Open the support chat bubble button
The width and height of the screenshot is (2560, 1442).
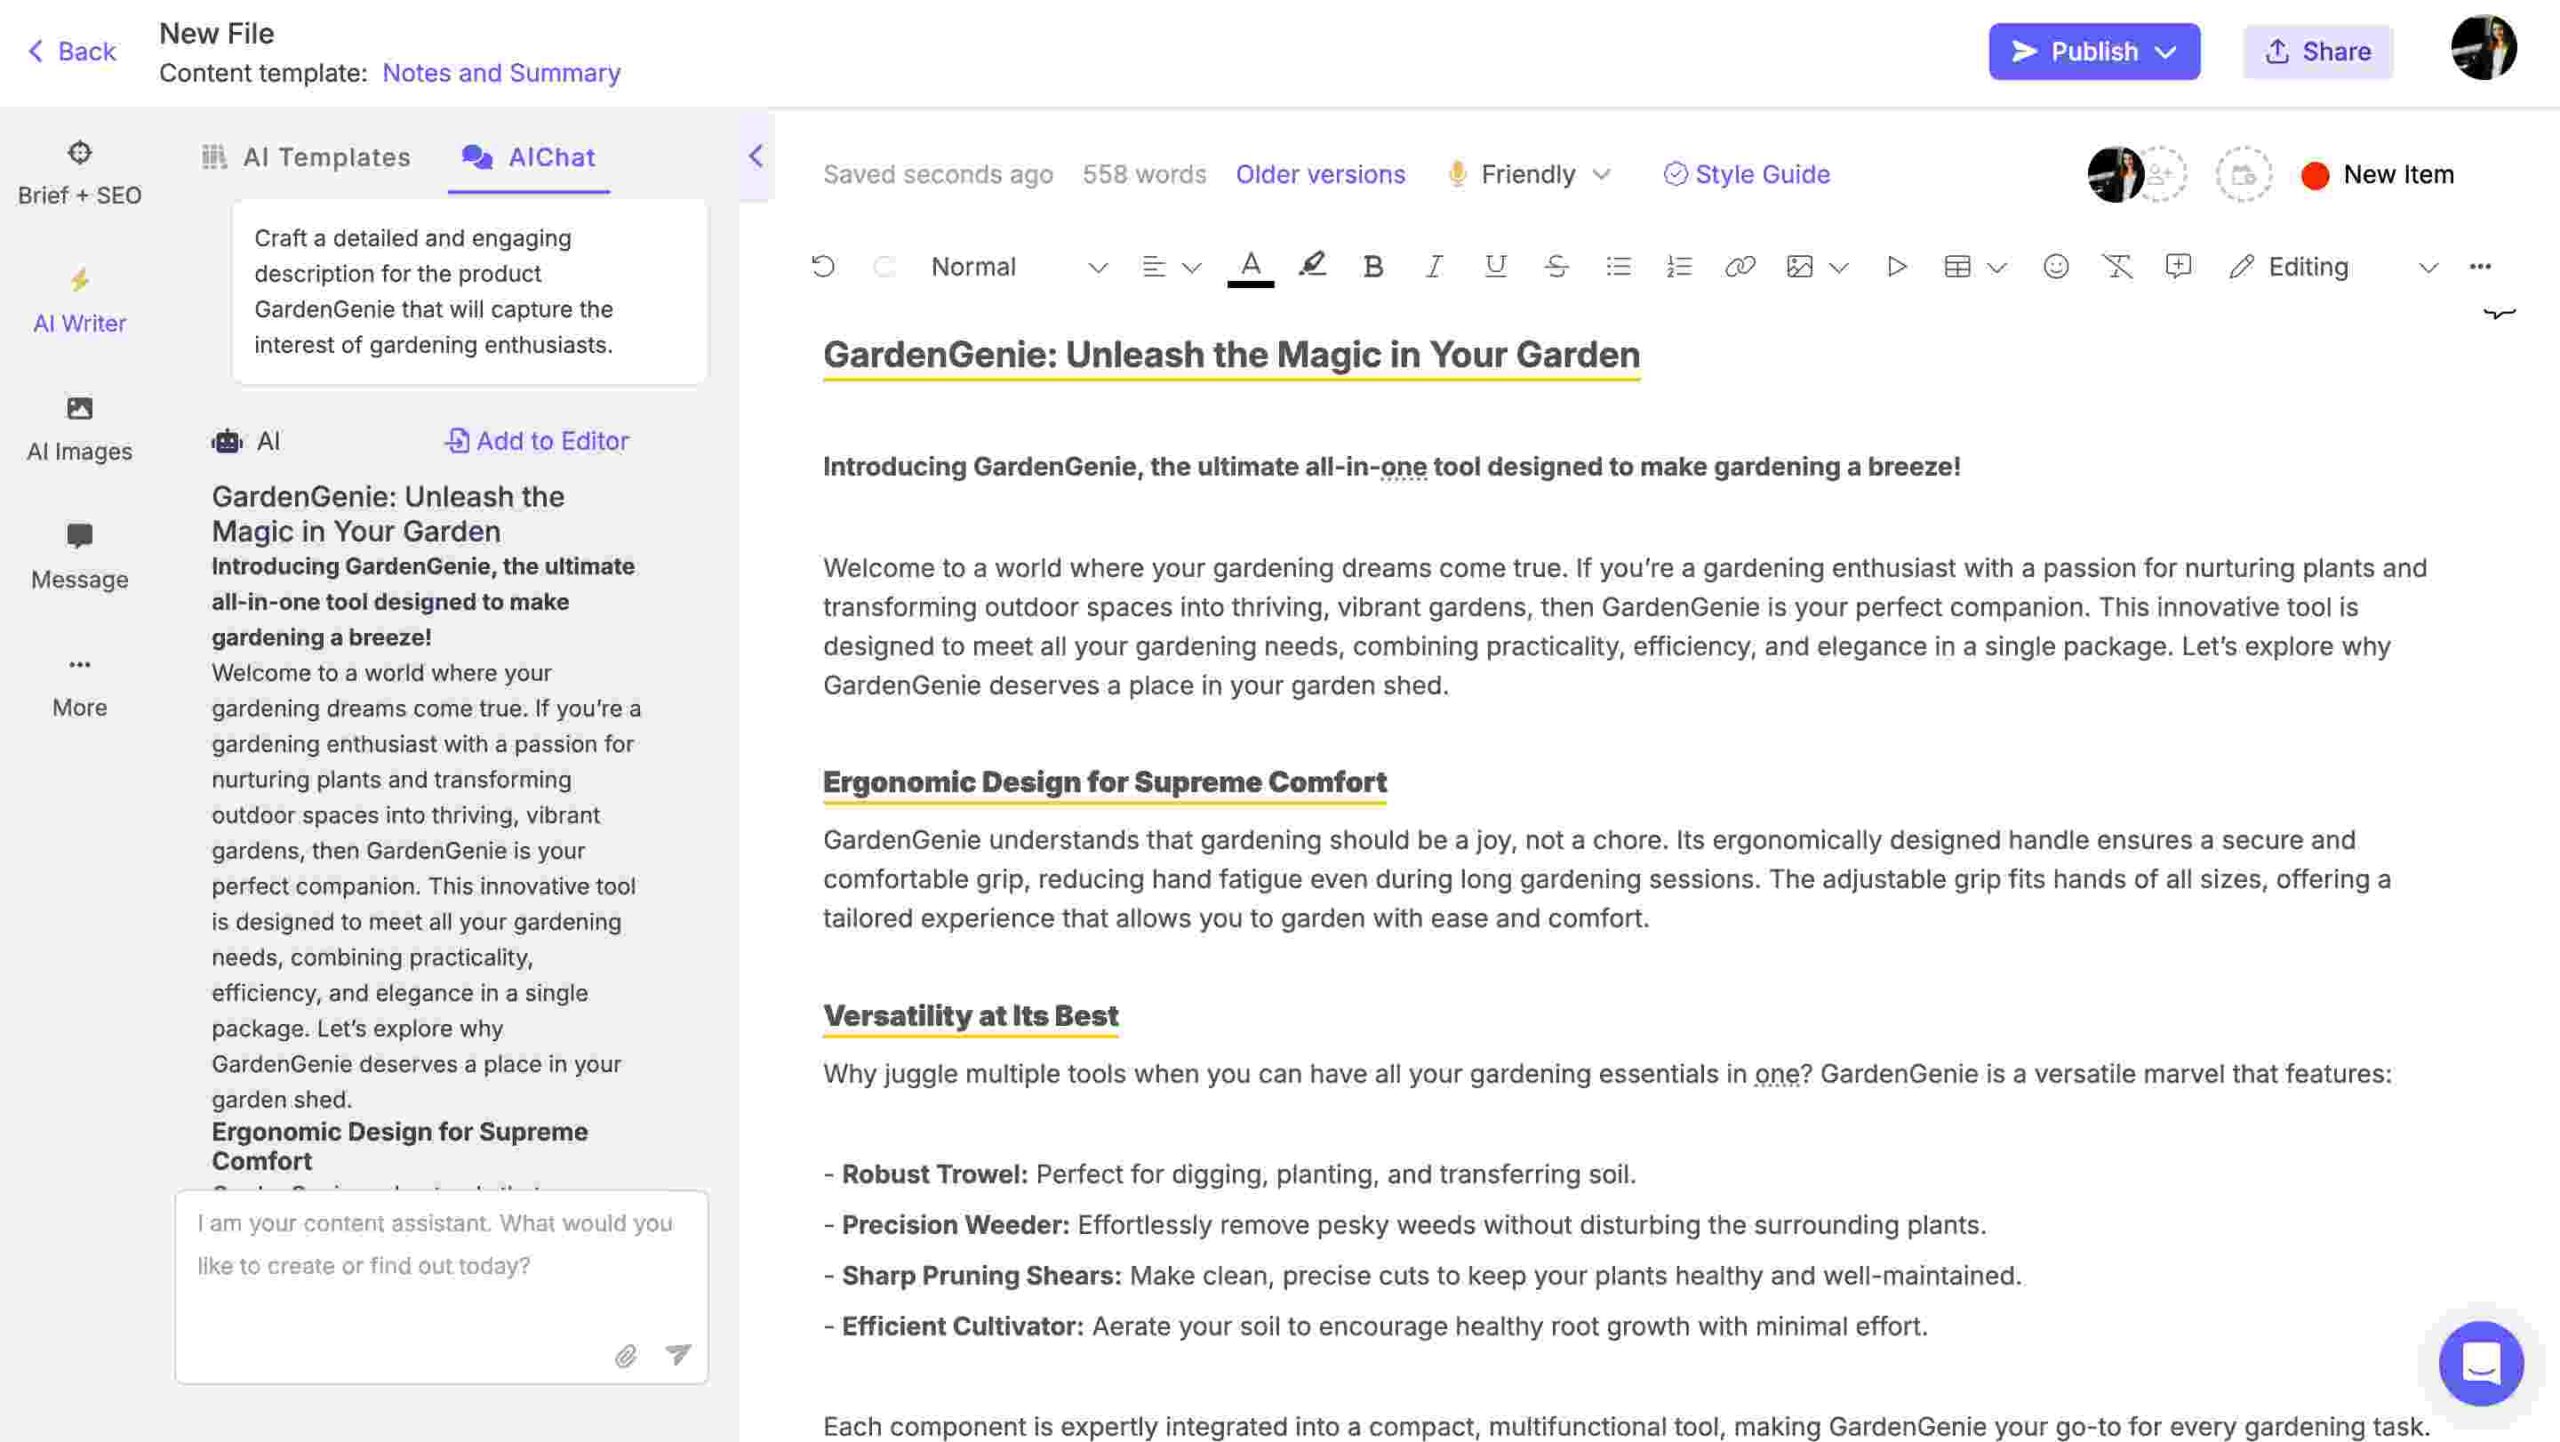coord(2481,1363)
